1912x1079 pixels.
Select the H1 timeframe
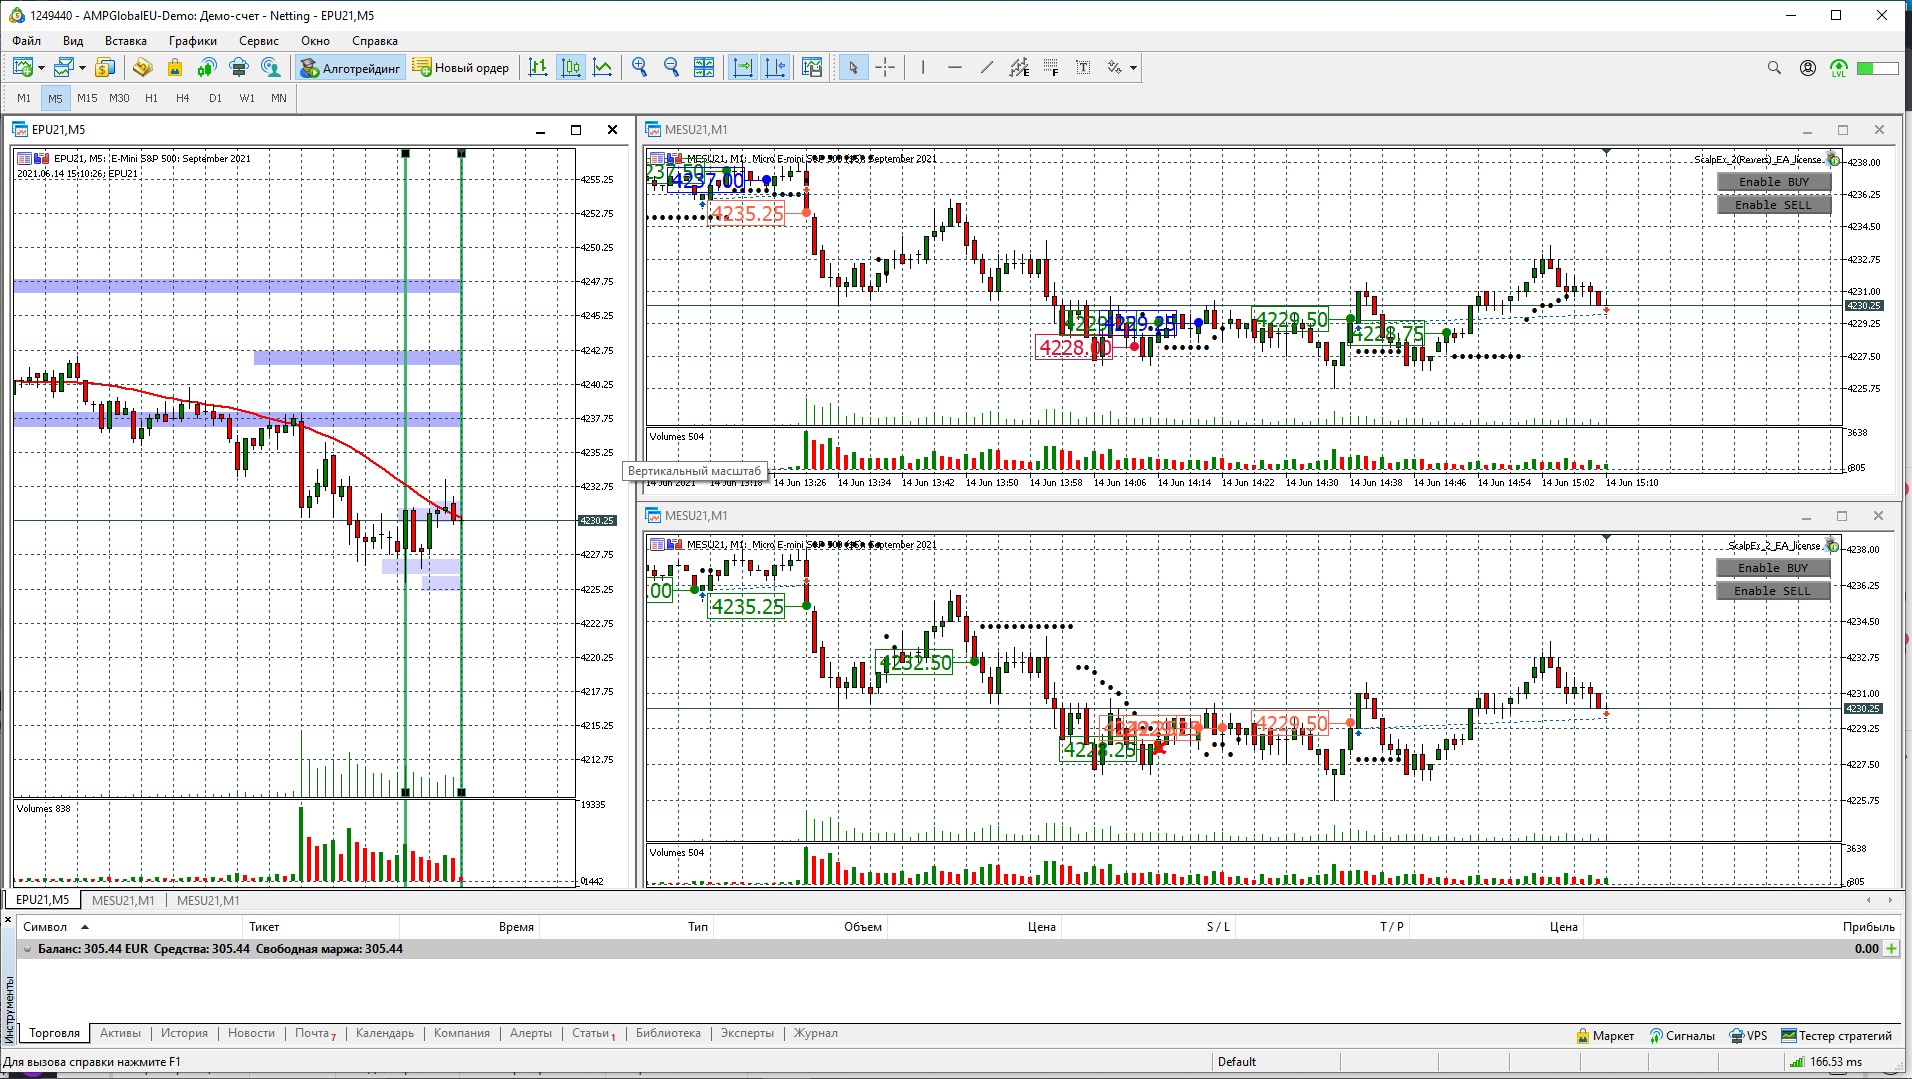point(151,98)
